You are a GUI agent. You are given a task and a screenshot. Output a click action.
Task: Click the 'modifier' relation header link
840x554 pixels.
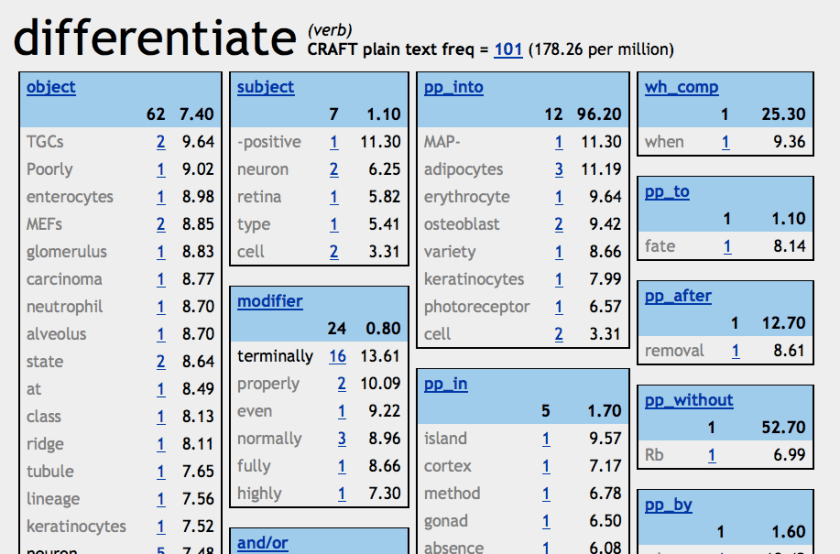(270, 301)
